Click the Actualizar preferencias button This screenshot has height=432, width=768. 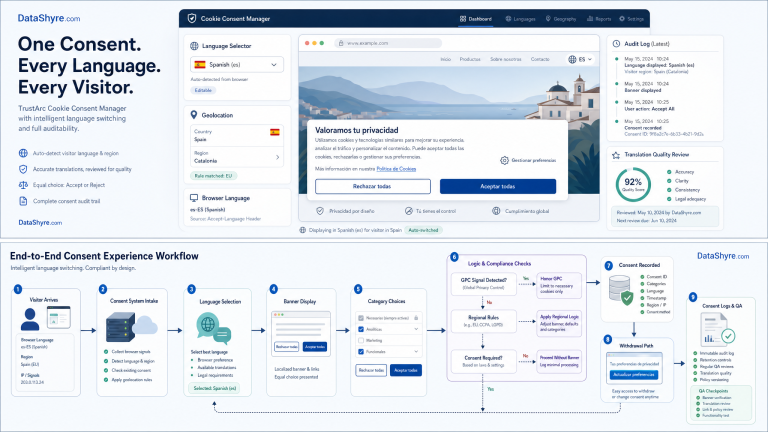(634, 375)
